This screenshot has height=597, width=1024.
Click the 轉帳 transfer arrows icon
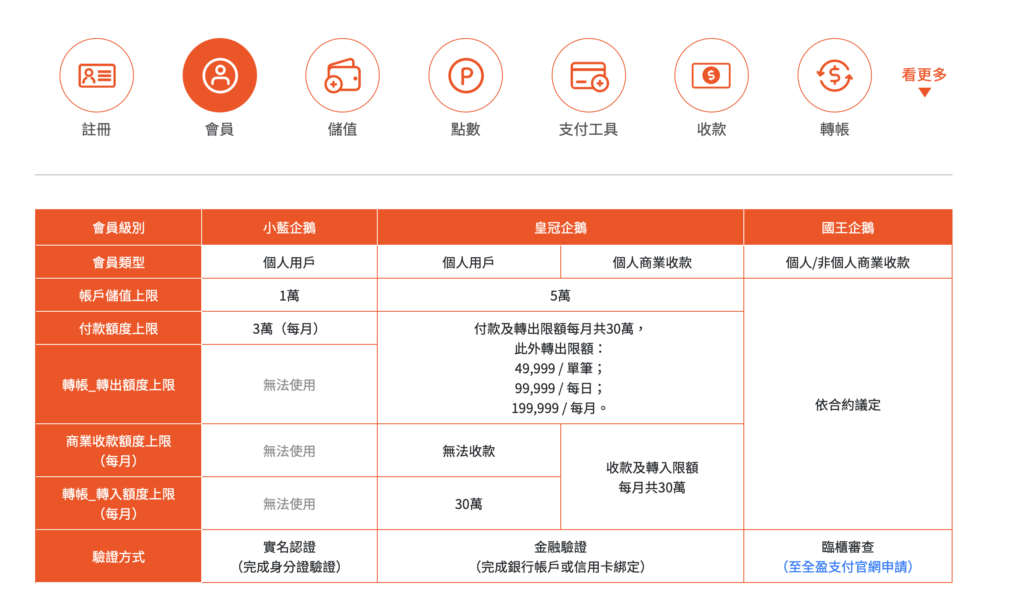pos(834,75)
